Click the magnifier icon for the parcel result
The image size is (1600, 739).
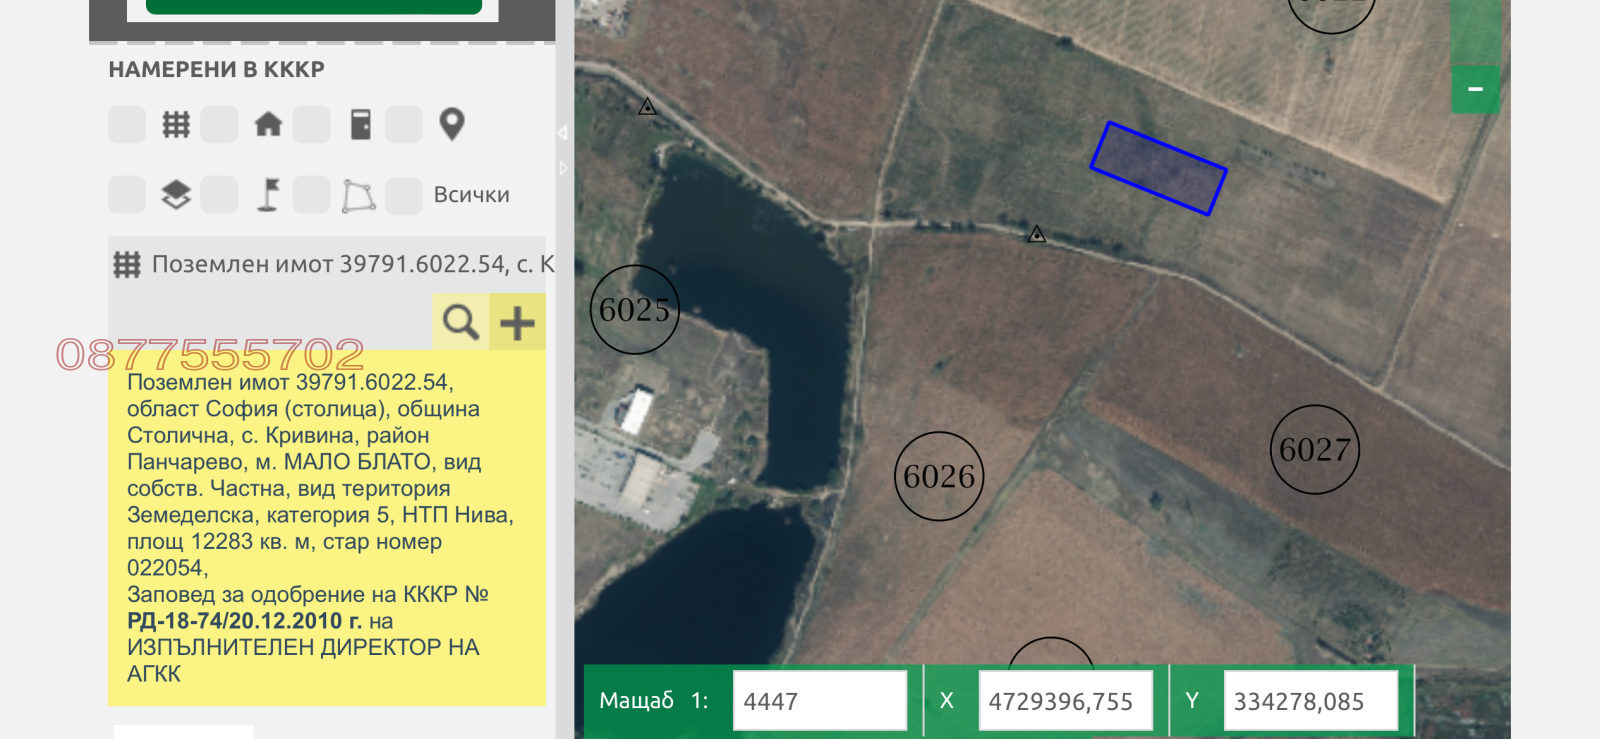460,322
